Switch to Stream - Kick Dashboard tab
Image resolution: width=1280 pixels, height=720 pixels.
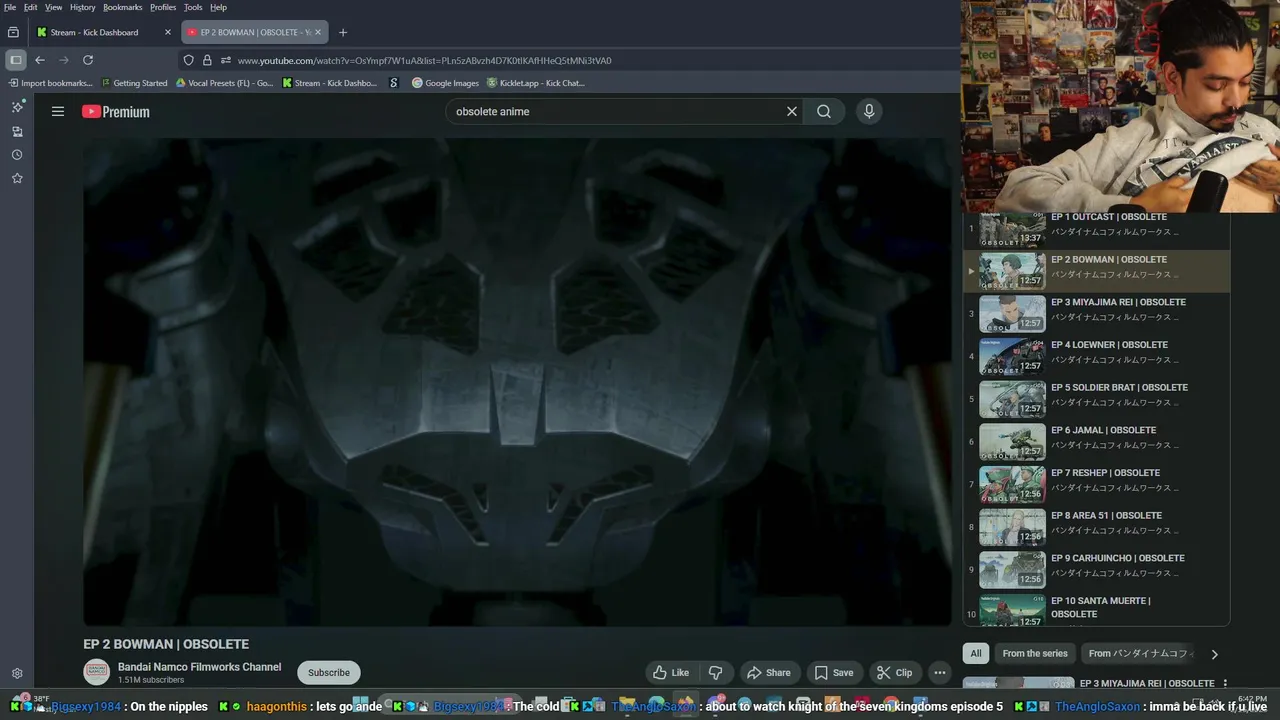(x=103, y=32)
